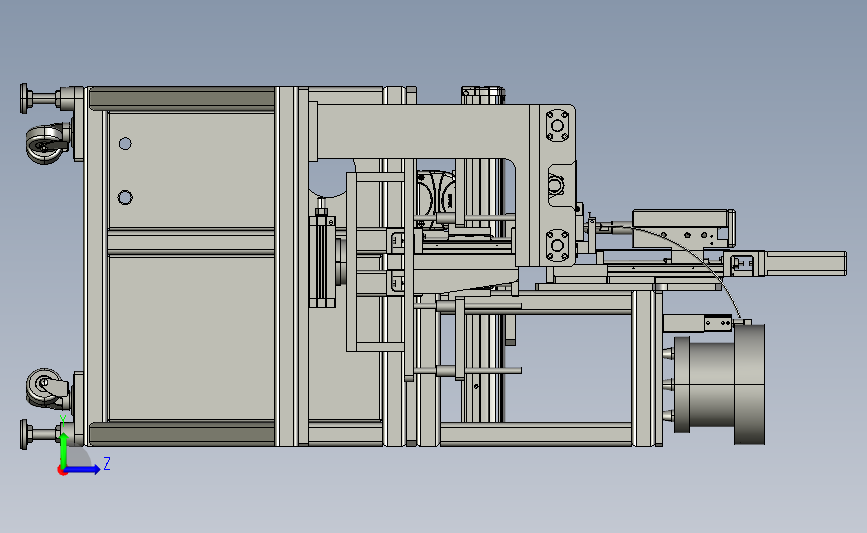This screenshot has width=867, height=533.
Task: Select the lower-left caster wheel
Action: [x=43, y=388]
